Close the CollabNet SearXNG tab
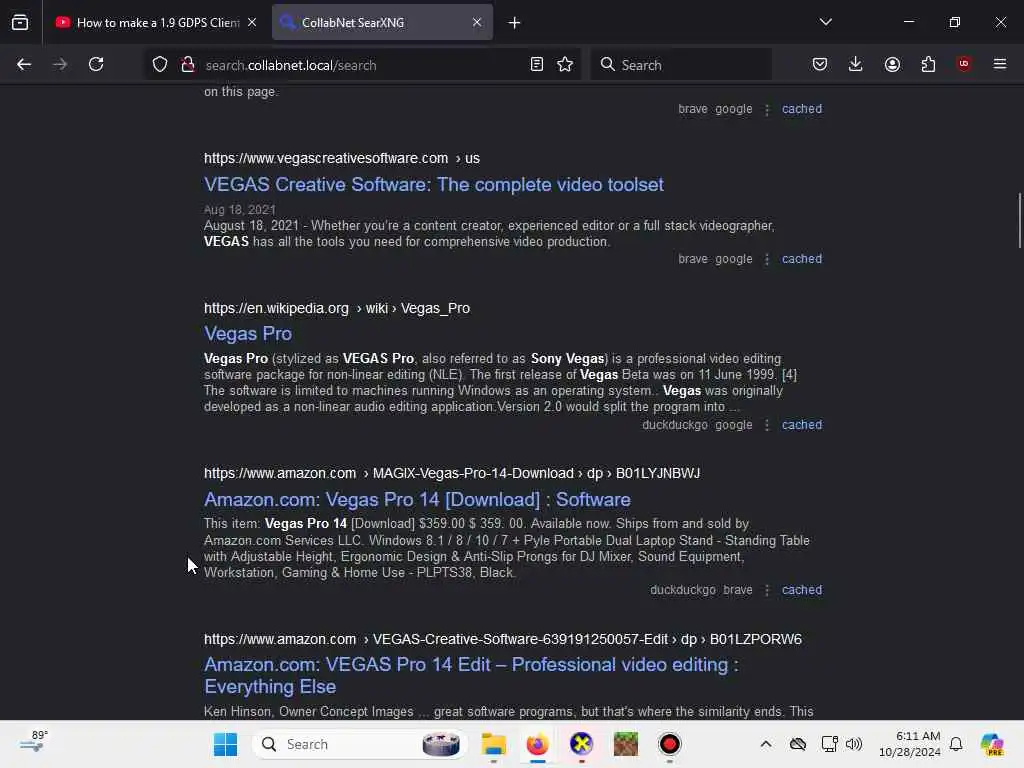 tap(477, 22)
